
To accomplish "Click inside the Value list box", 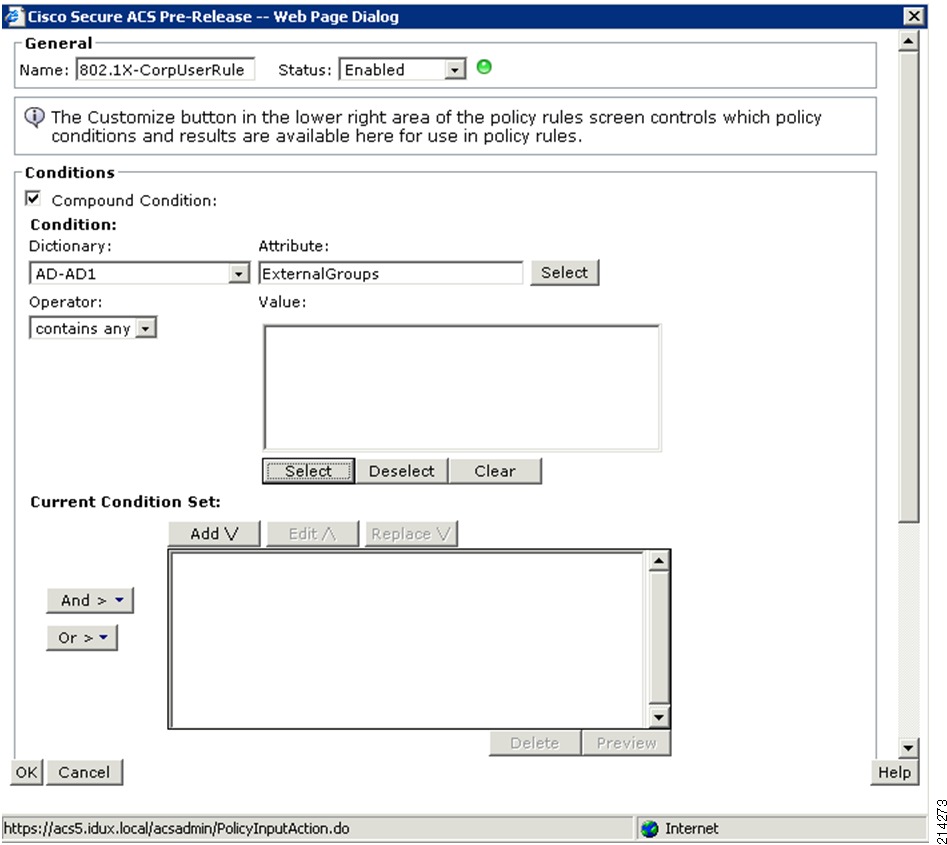I will [462, 388].
